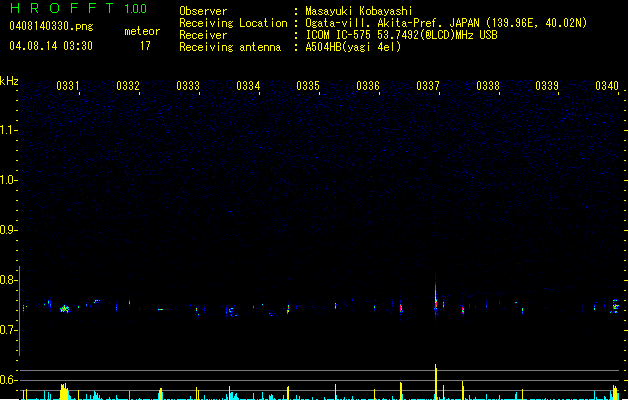Image resolution: width=629 pixels, height=400 pixels.
Task: Click the 0331 time marker
Action: pos(67,86)
